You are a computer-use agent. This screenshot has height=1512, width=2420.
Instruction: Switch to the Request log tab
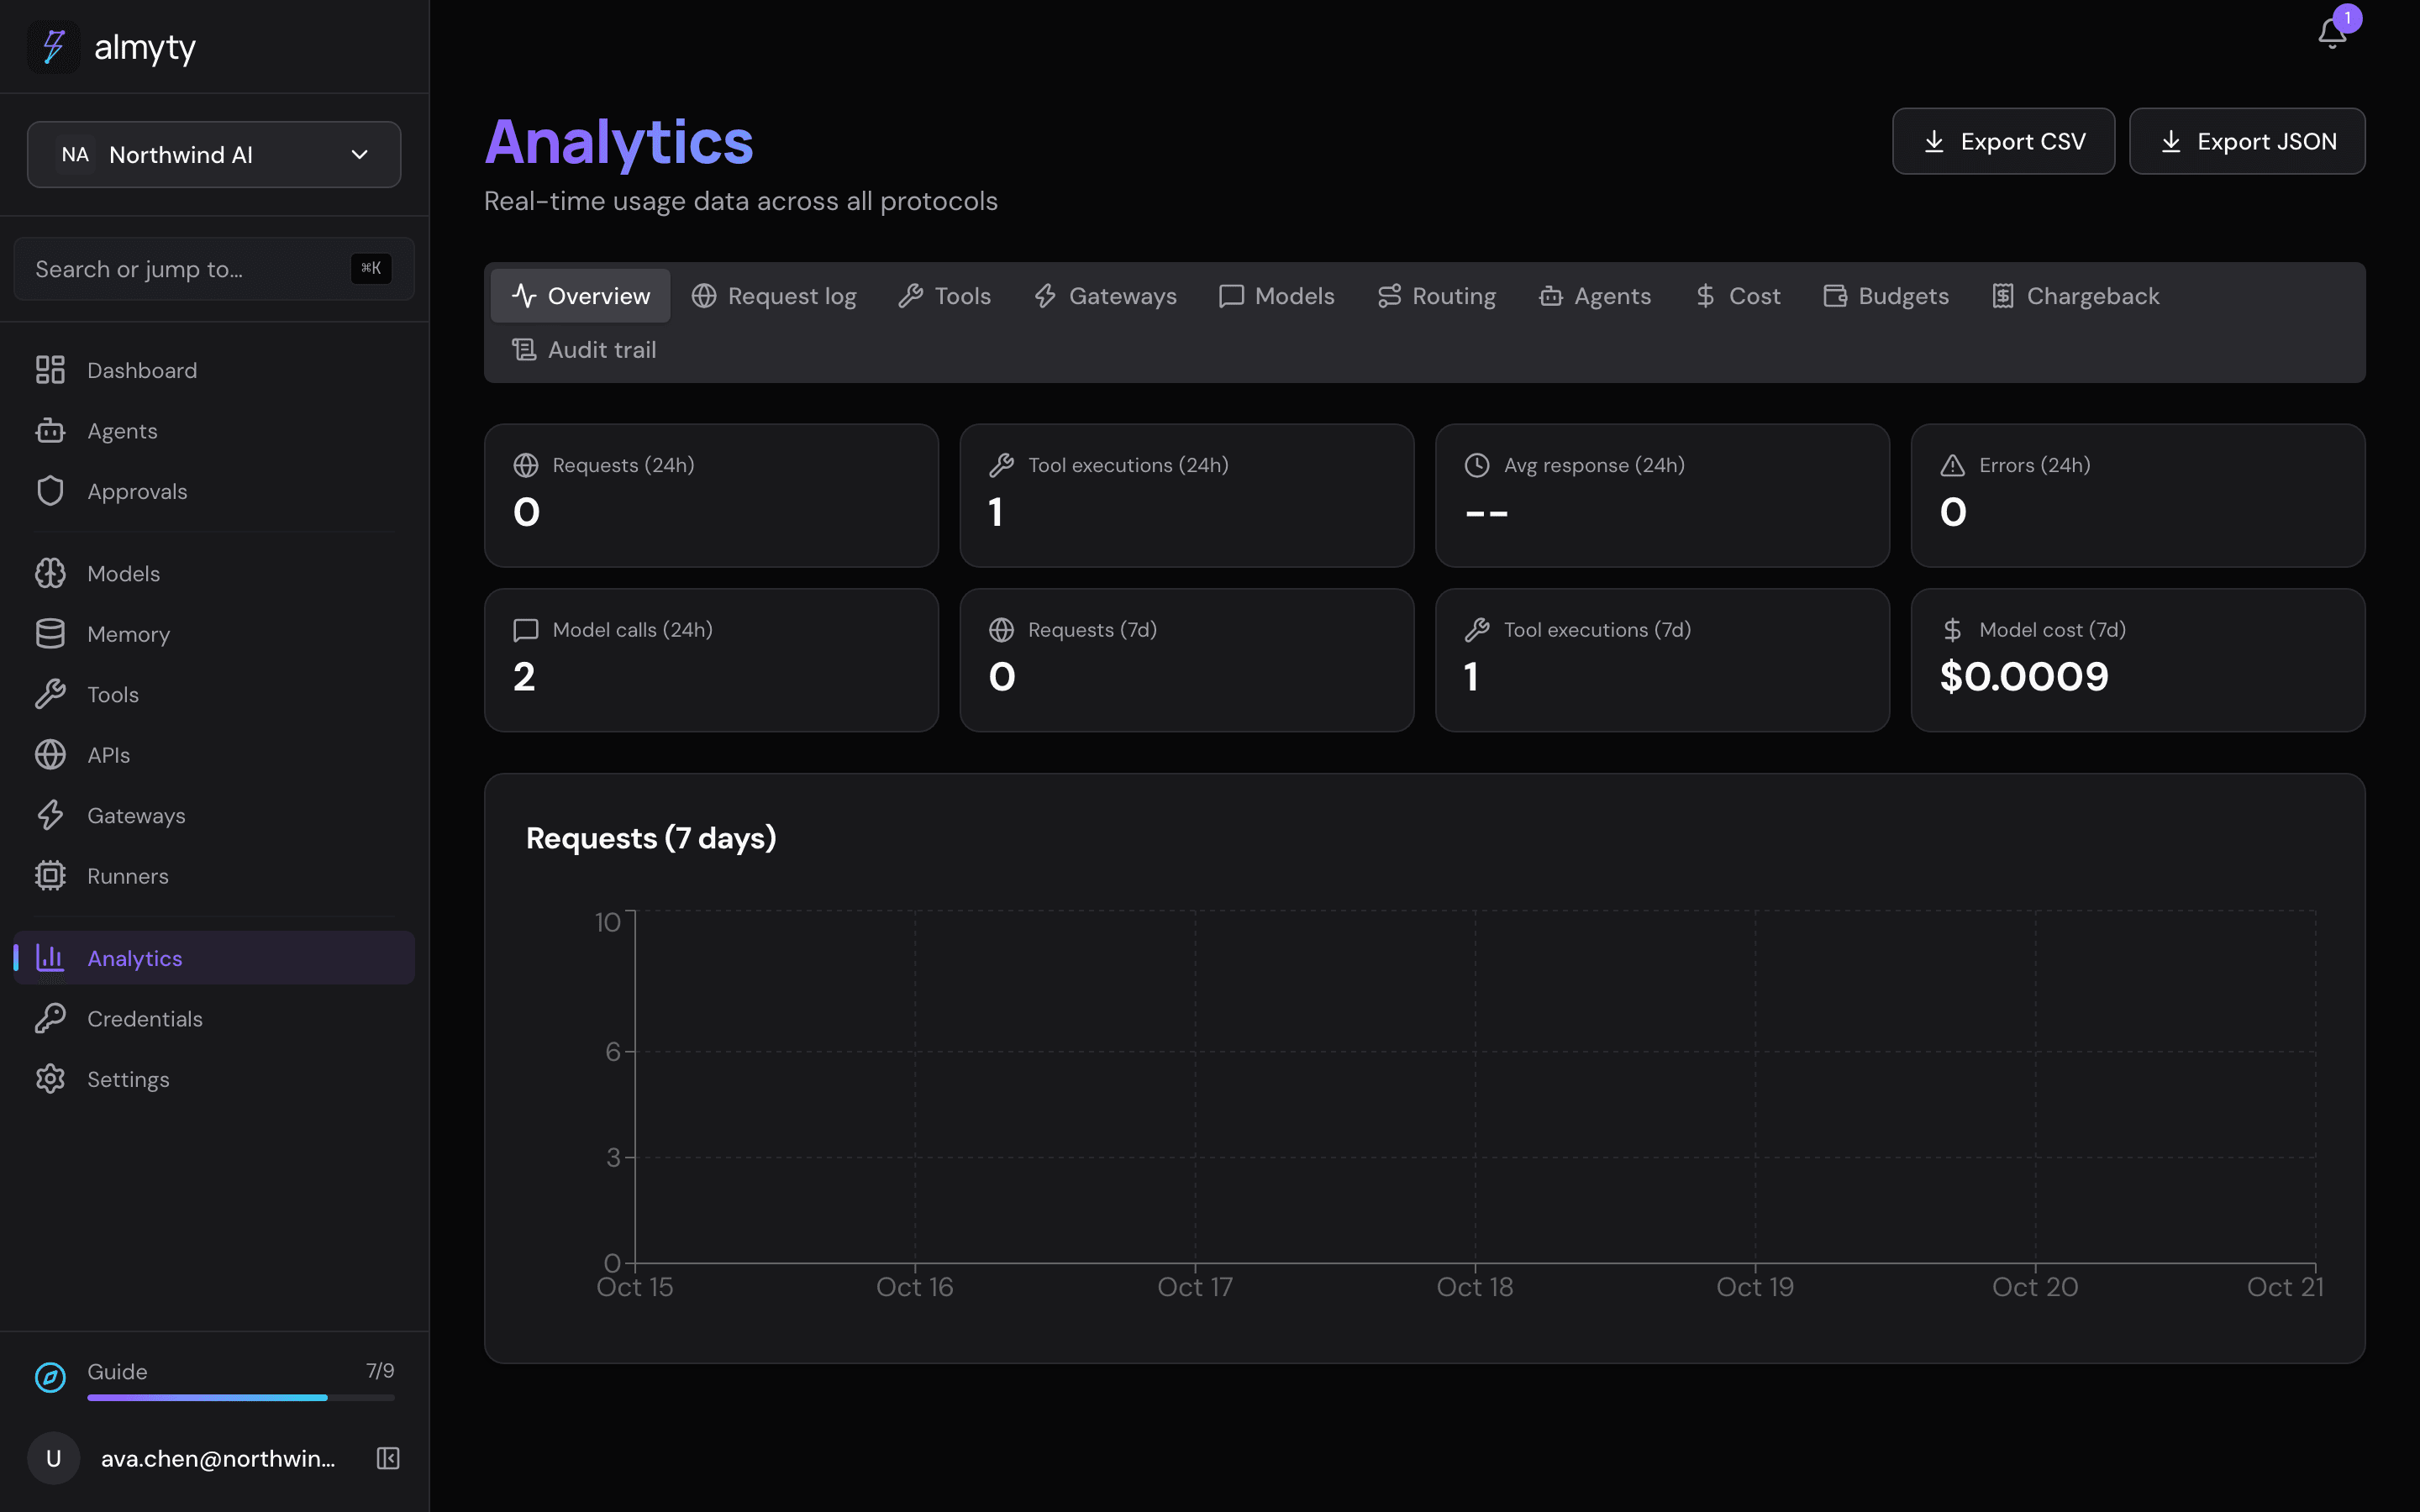click(774, 296)
